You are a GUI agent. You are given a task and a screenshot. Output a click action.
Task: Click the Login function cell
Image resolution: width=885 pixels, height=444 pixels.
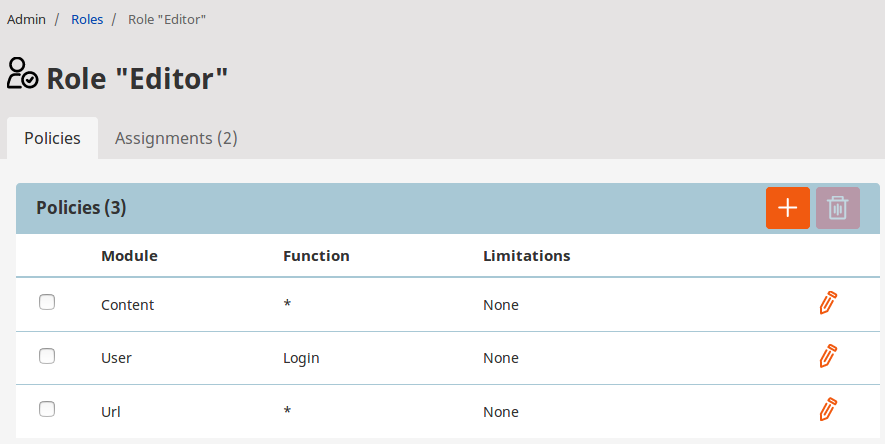301,357
